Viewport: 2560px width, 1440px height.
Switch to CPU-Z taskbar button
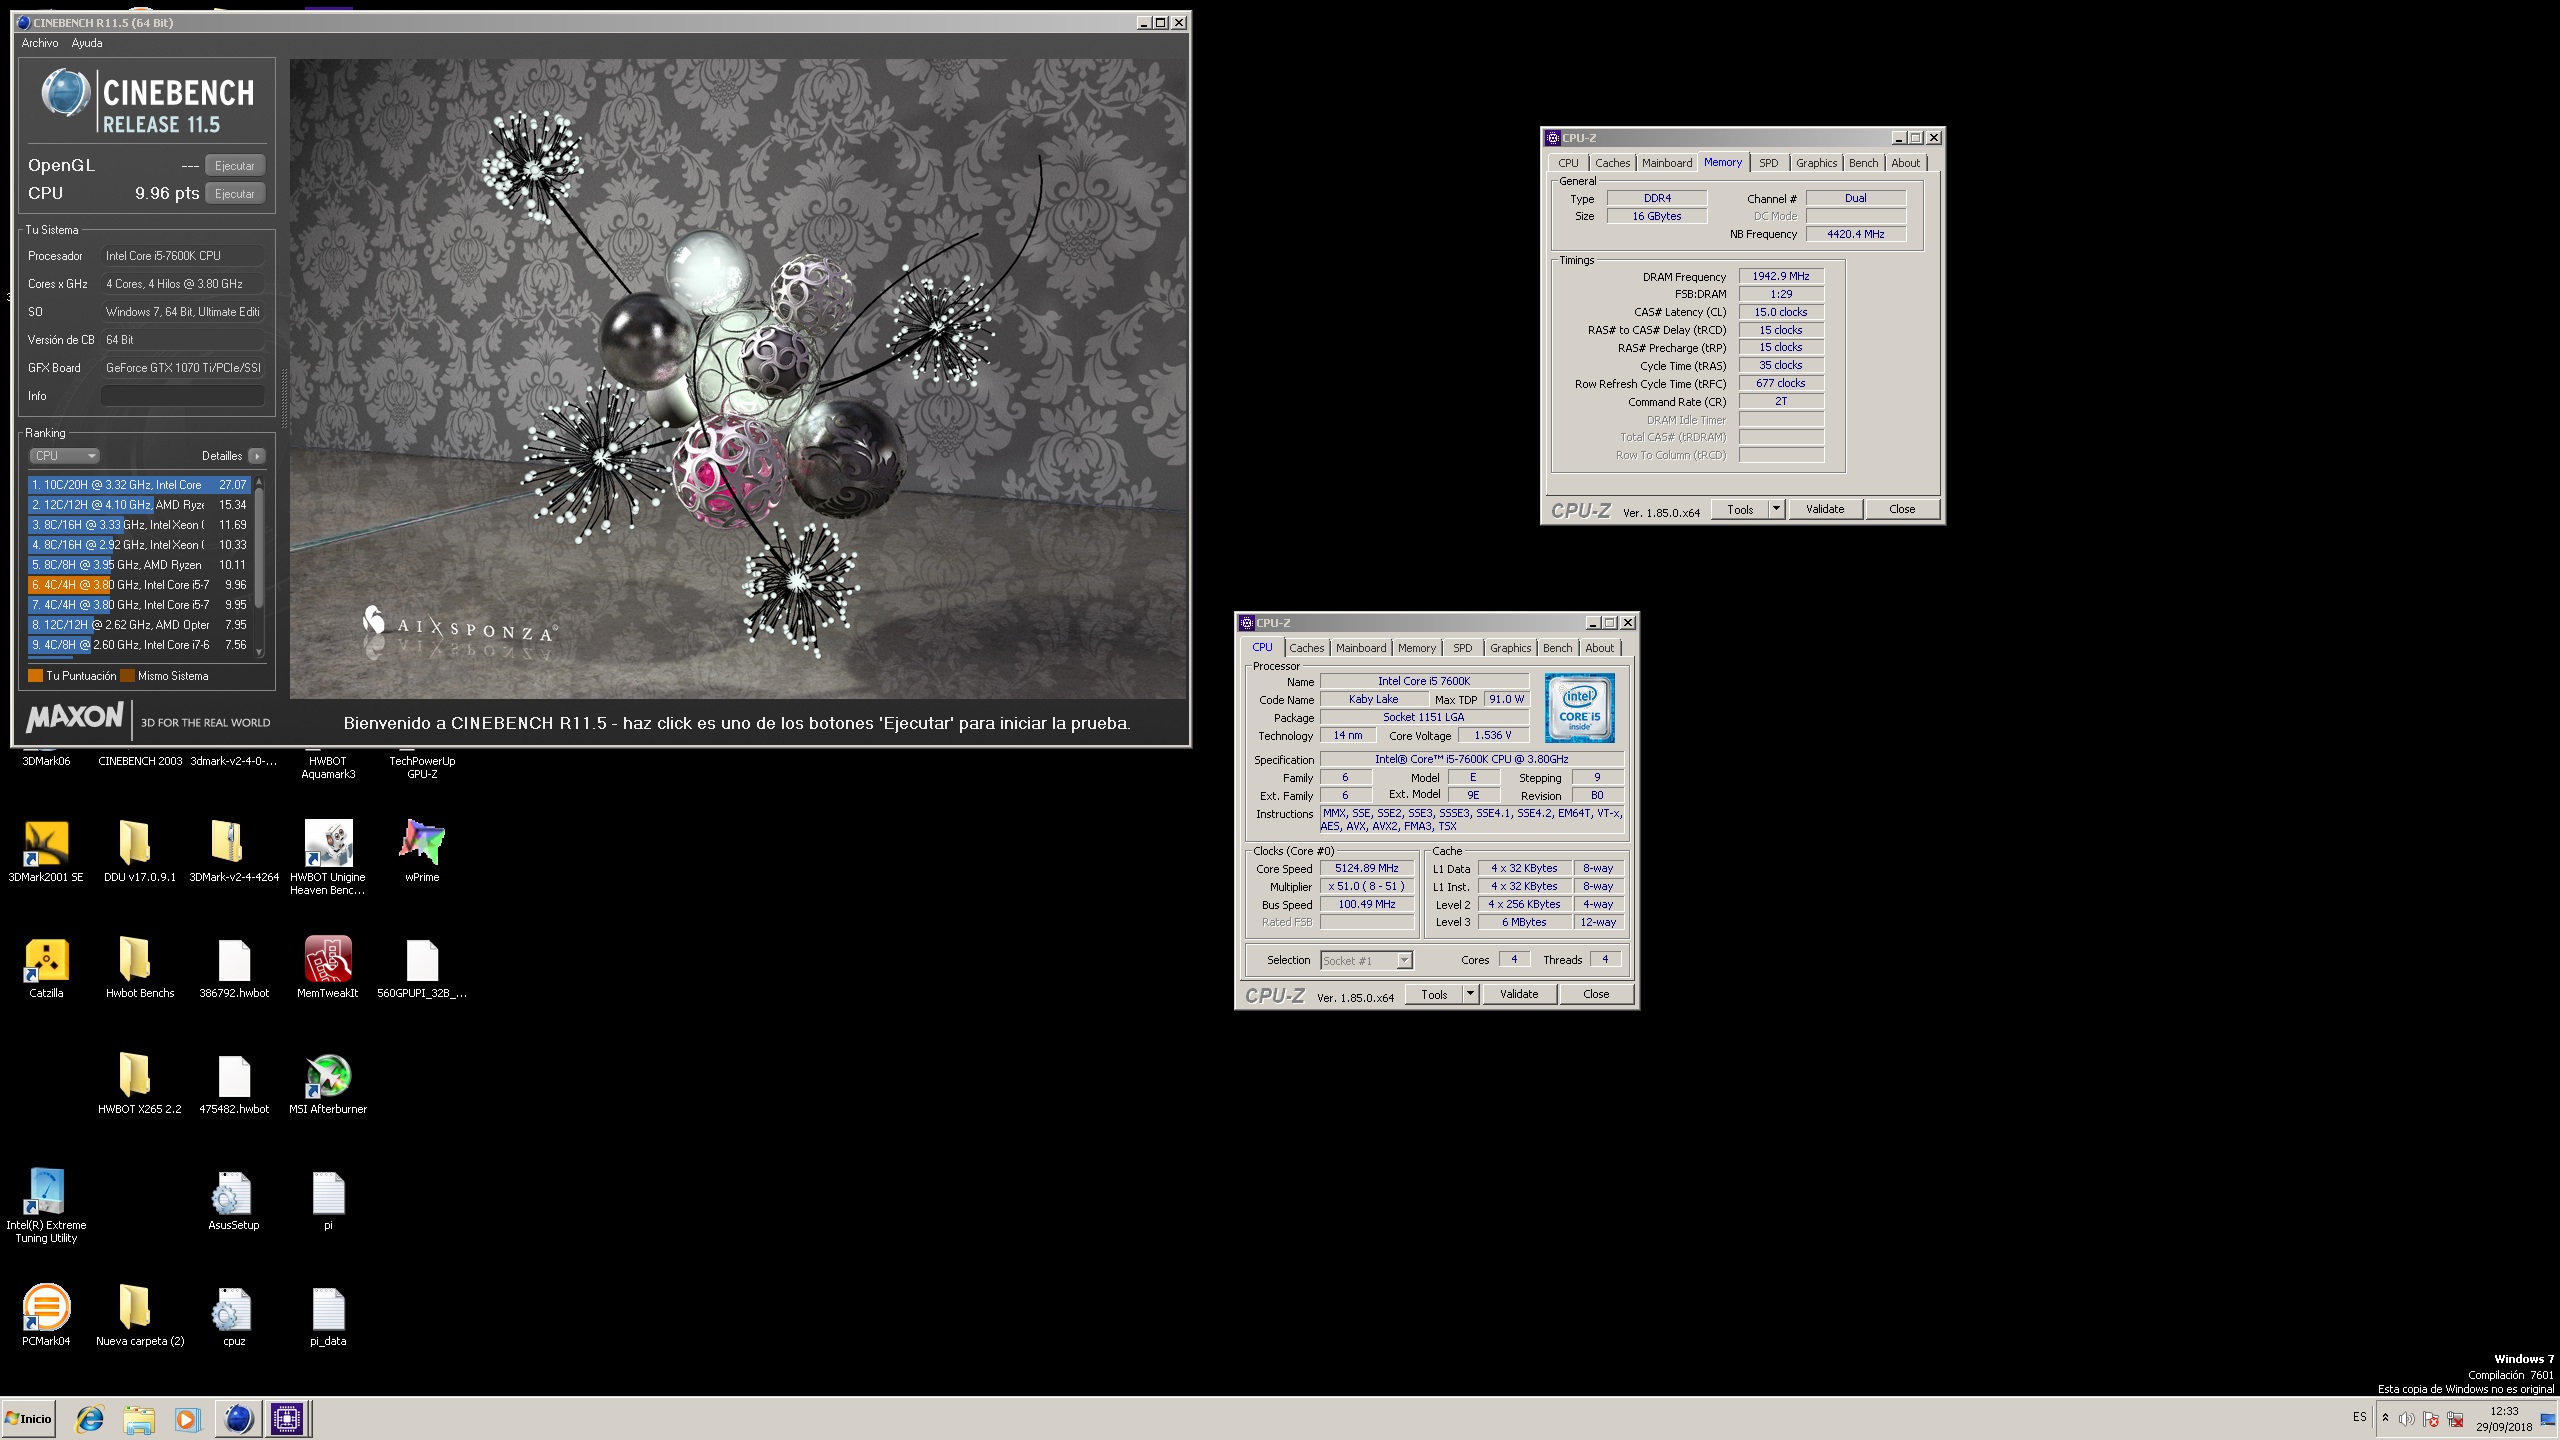[287, 1418]
